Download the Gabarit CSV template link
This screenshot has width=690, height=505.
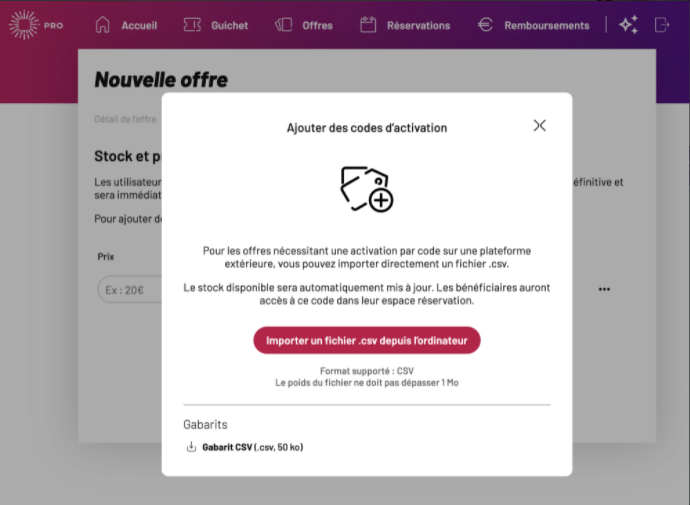pos(253,447)
